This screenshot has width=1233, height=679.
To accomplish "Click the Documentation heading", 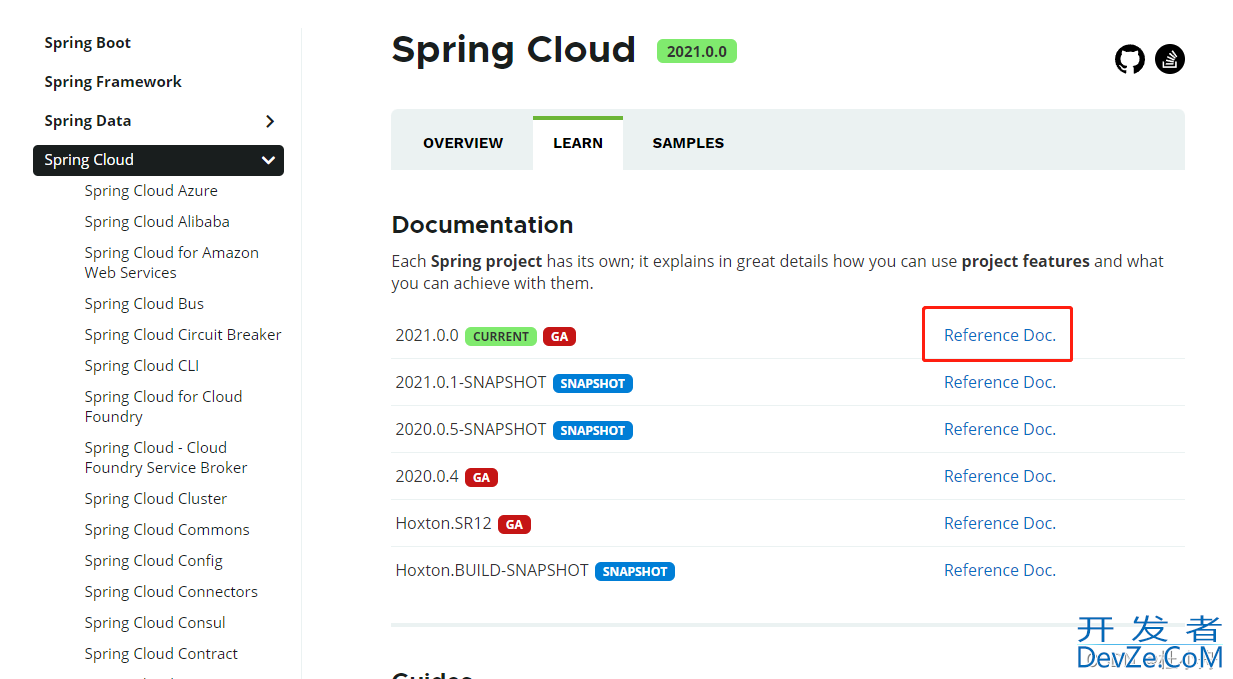I will [482, 225].
